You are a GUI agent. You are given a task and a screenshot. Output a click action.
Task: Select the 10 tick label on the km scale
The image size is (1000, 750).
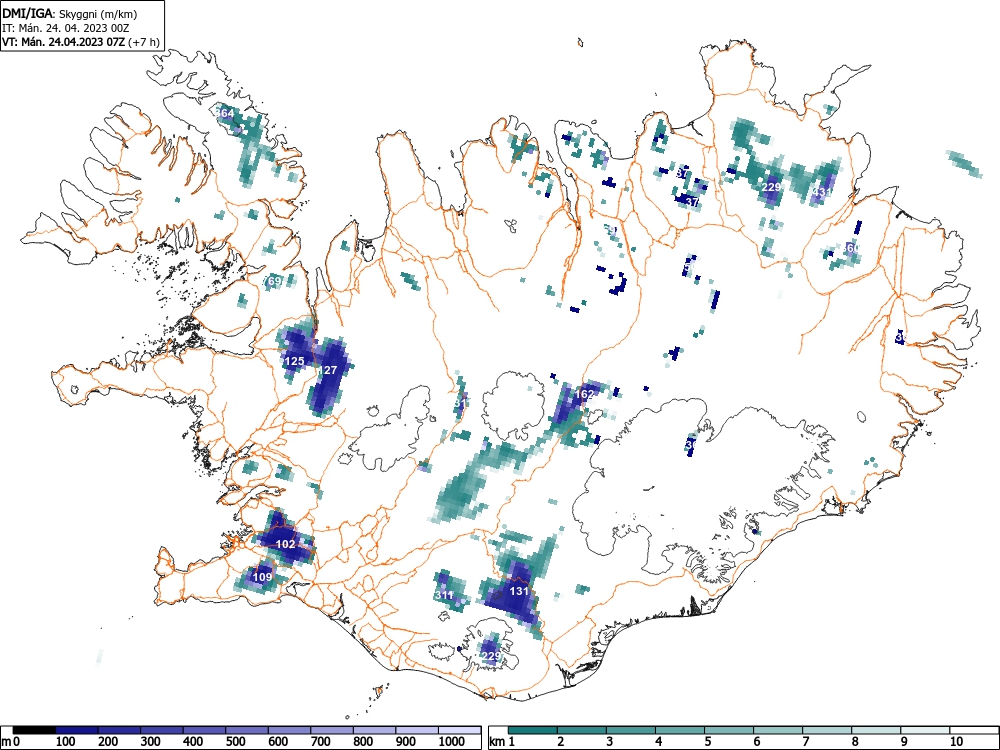[955, 741]
